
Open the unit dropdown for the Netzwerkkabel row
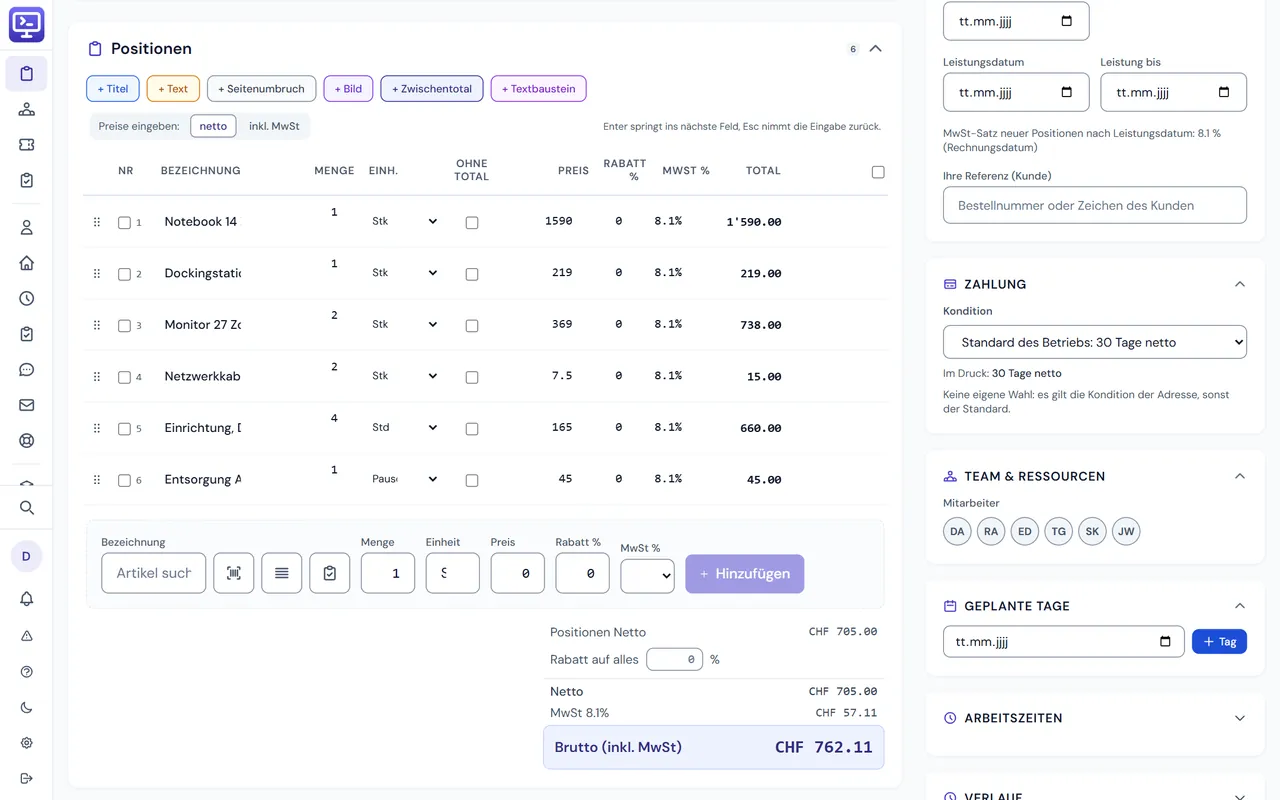click(404, 376)
